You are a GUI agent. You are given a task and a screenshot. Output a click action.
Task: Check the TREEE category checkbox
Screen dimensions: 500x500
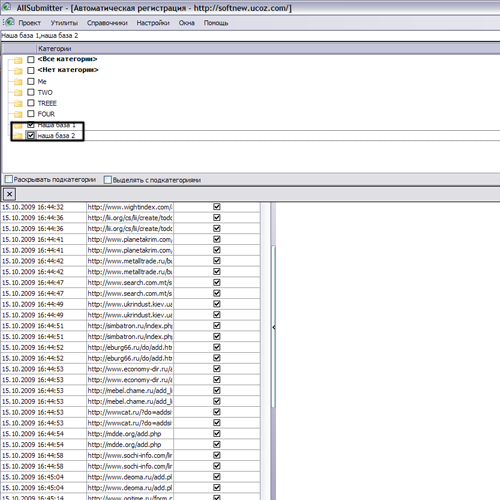[31, 103]
